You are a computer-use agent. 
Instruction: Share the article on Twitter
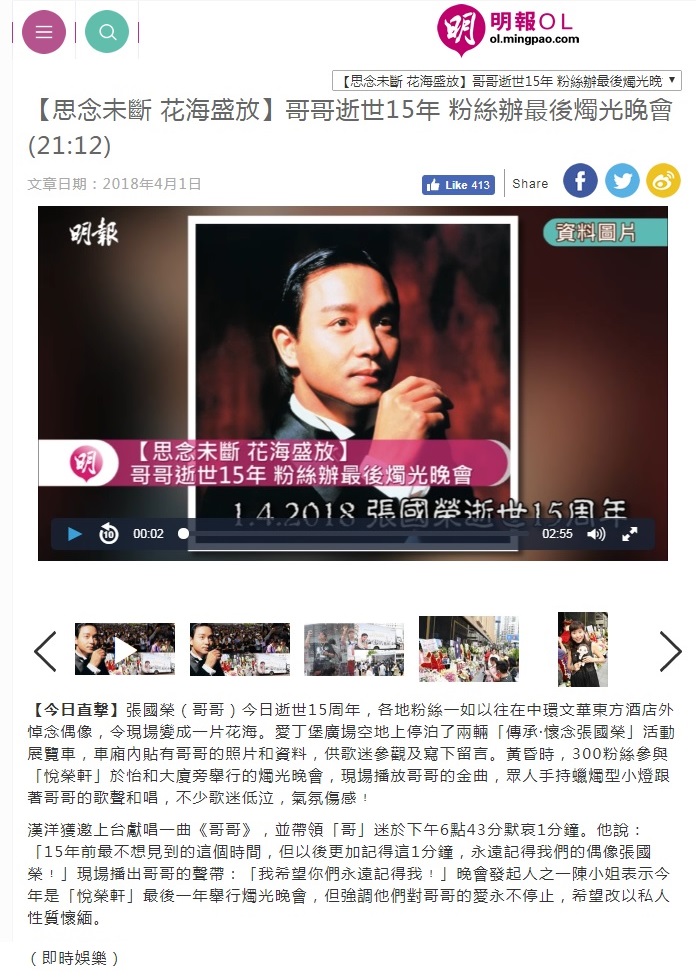pyautogui.click(x=622, y=181)
